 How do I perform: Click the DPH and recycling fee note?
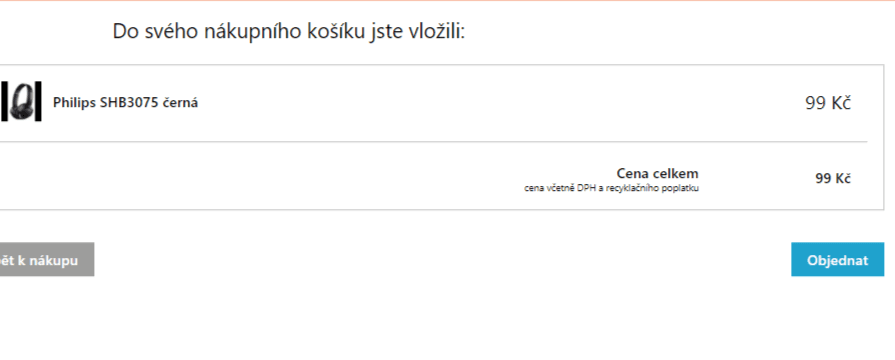coord(611,188)
